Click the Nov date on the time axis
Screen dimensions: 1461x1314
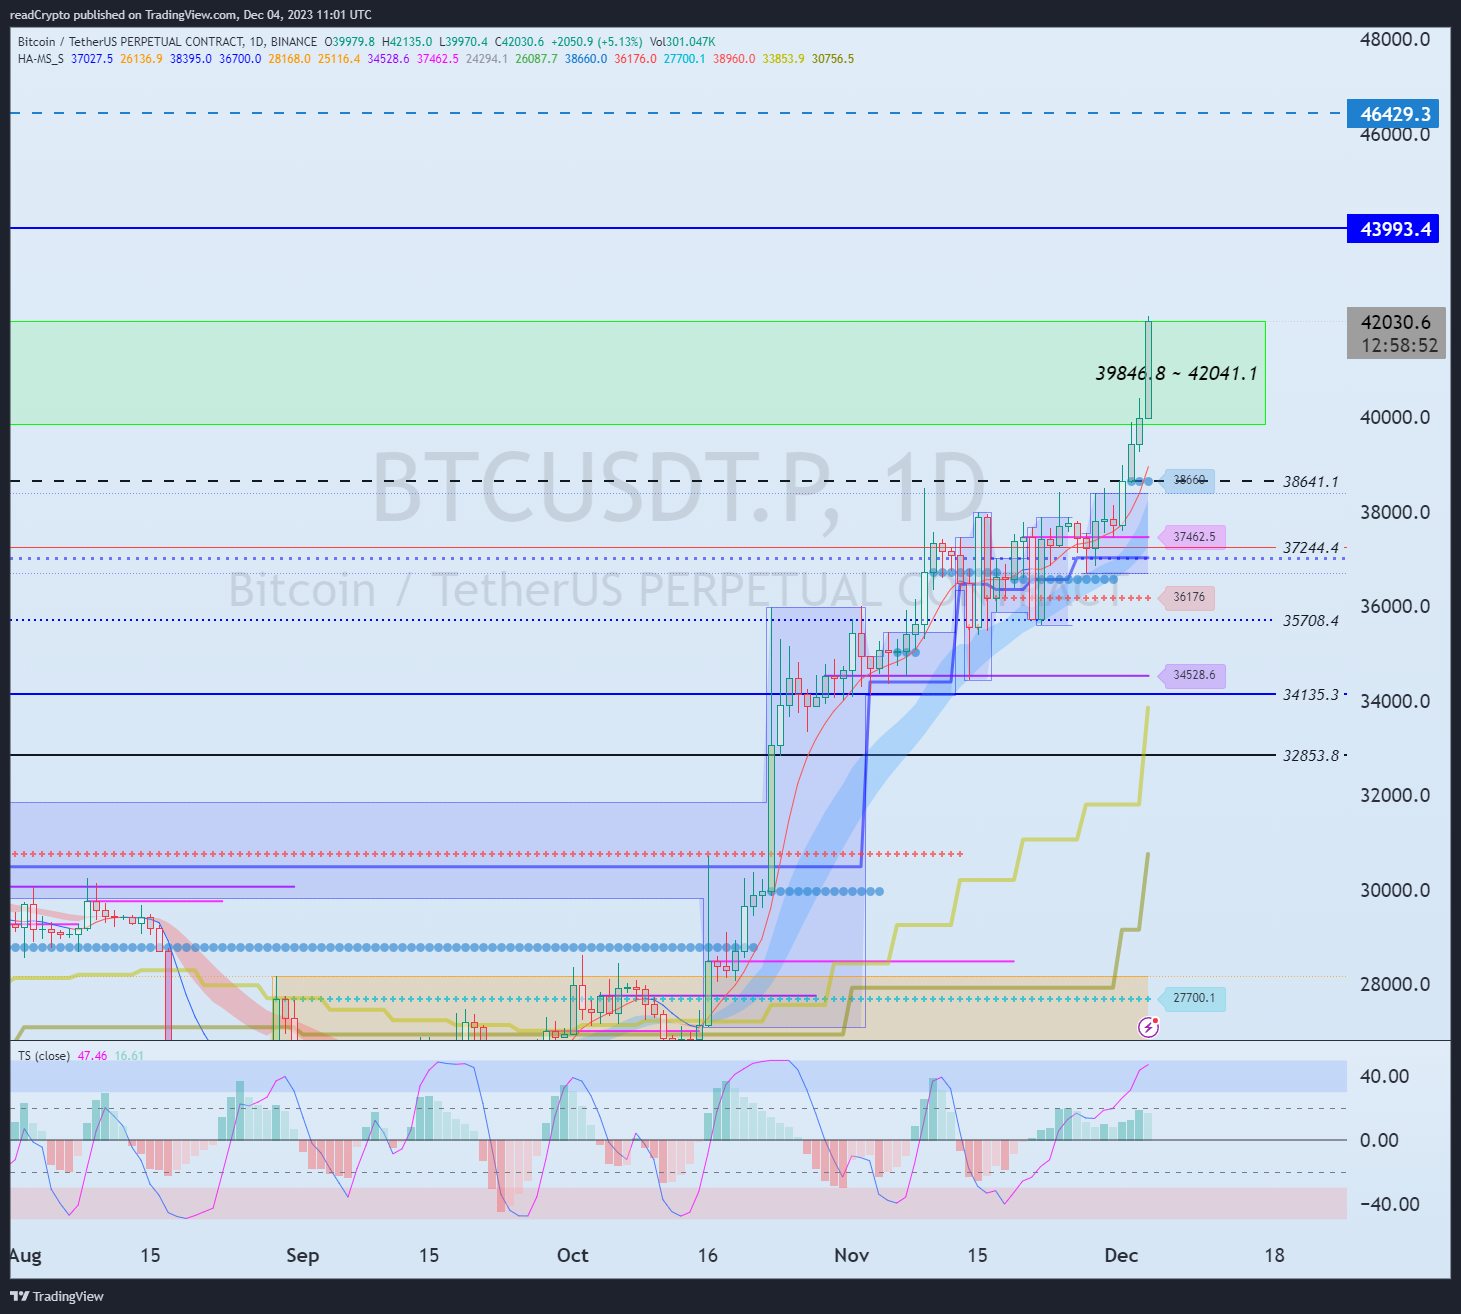point(852,1256)
